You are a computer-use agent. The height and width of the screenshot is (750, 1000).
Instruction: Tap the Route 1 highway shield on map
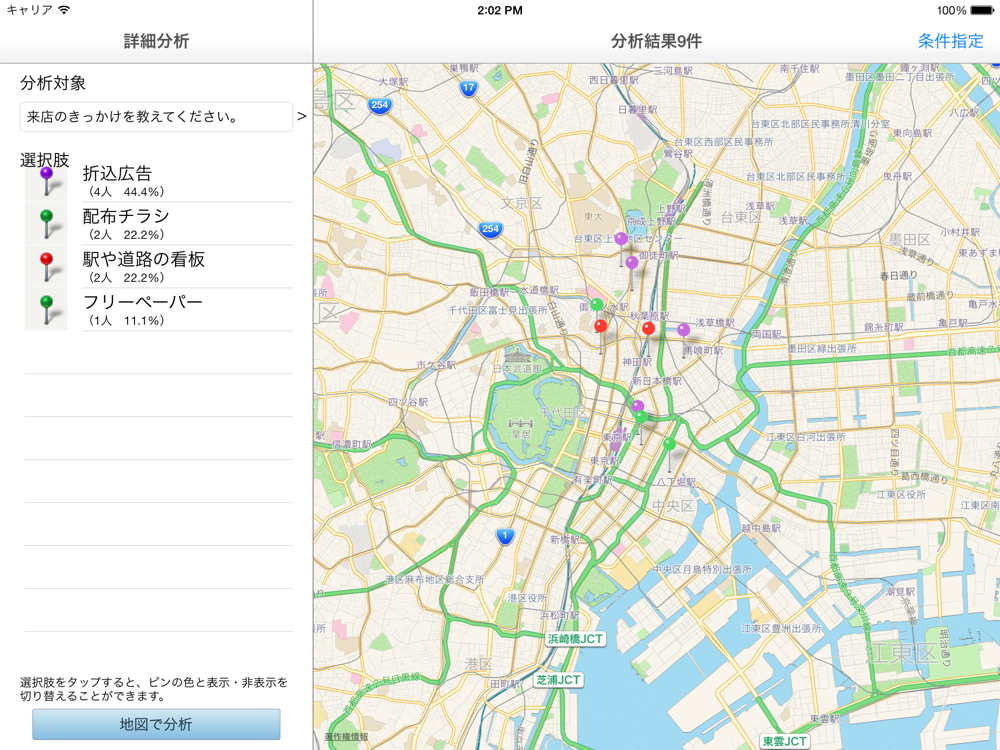[x=505, y=537]
